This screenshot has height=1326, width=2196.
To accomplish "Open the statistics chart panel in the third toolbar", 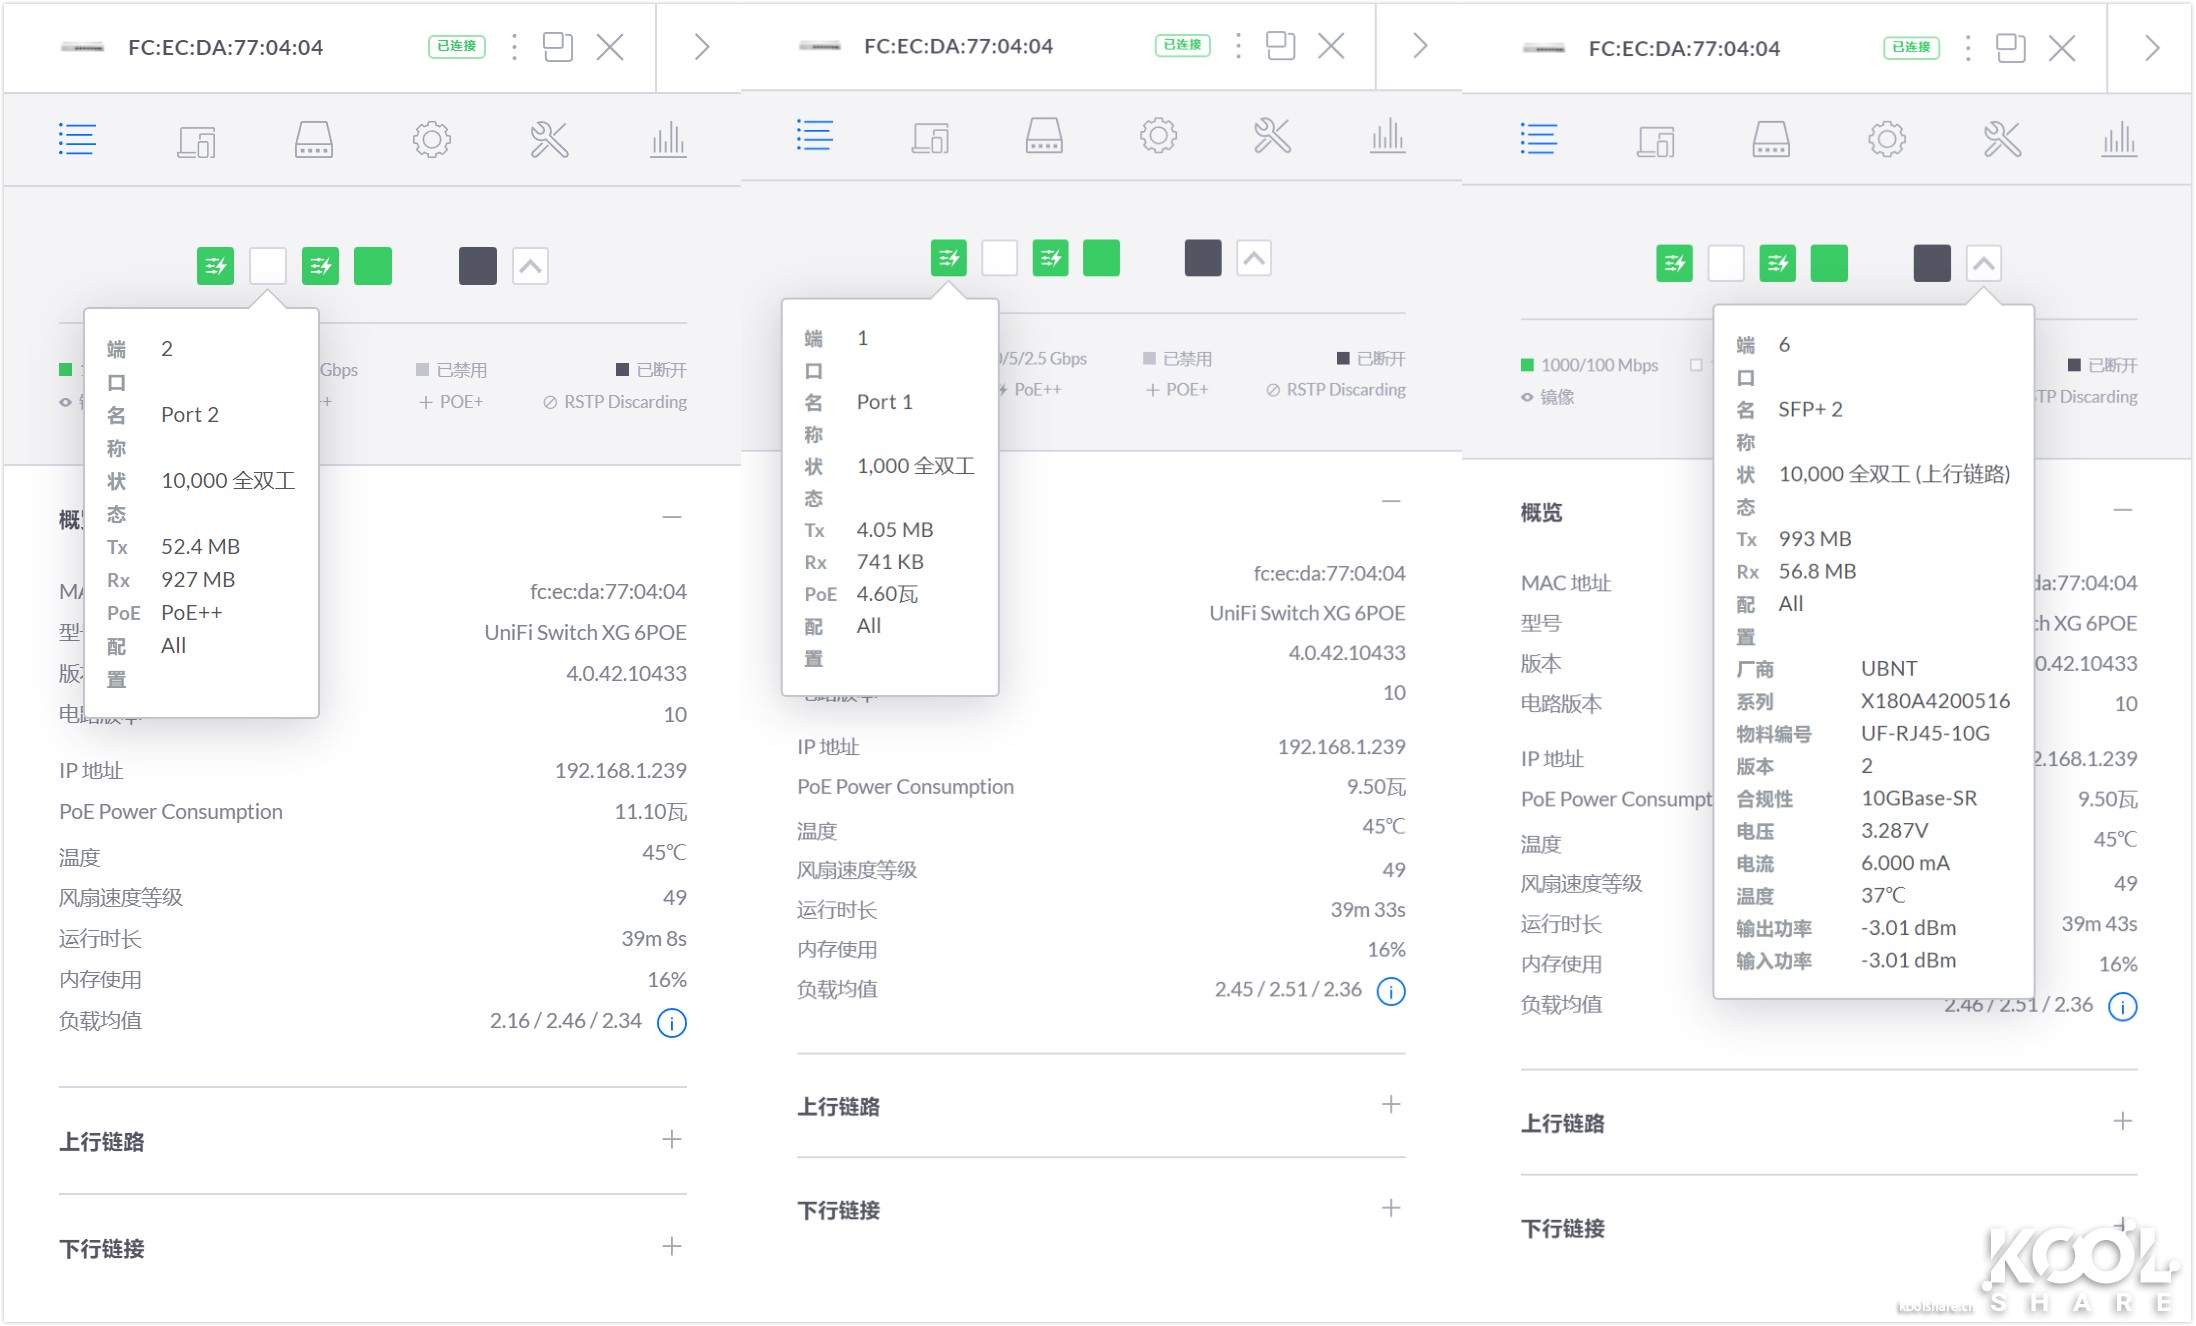I will click(x=2120, y=139).
